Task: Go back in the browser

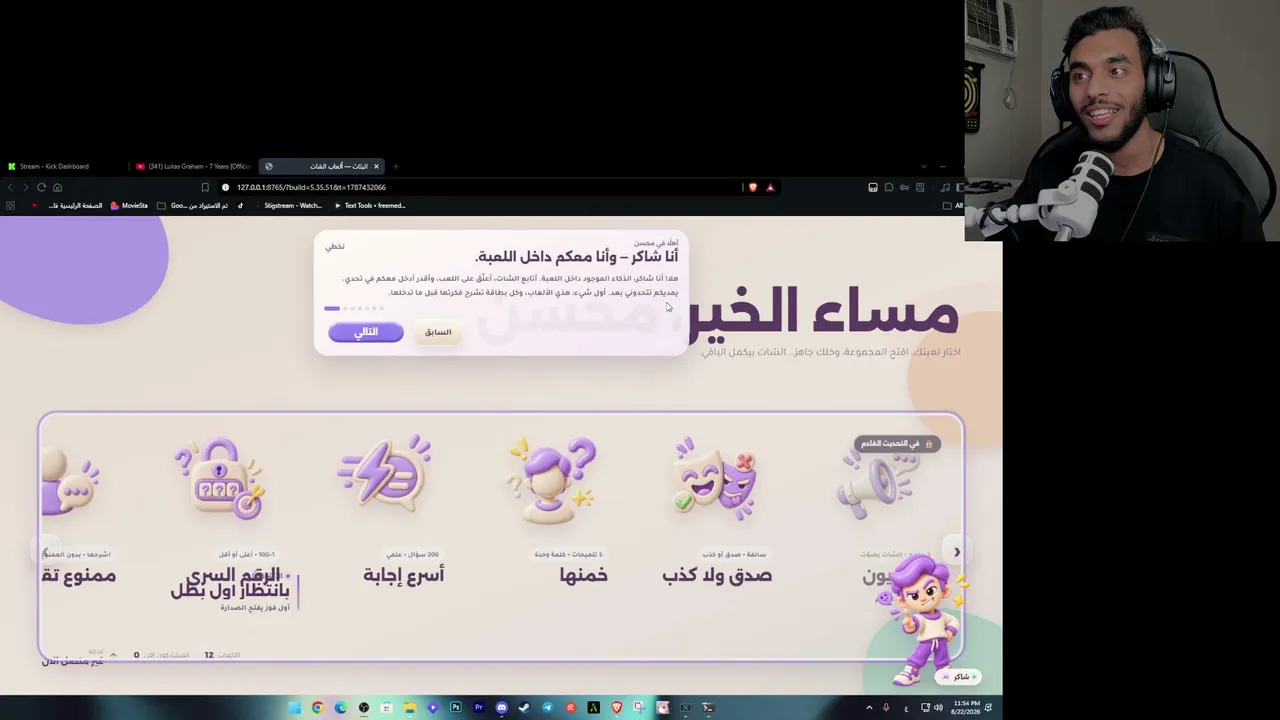Action: [x=10, y=187]
